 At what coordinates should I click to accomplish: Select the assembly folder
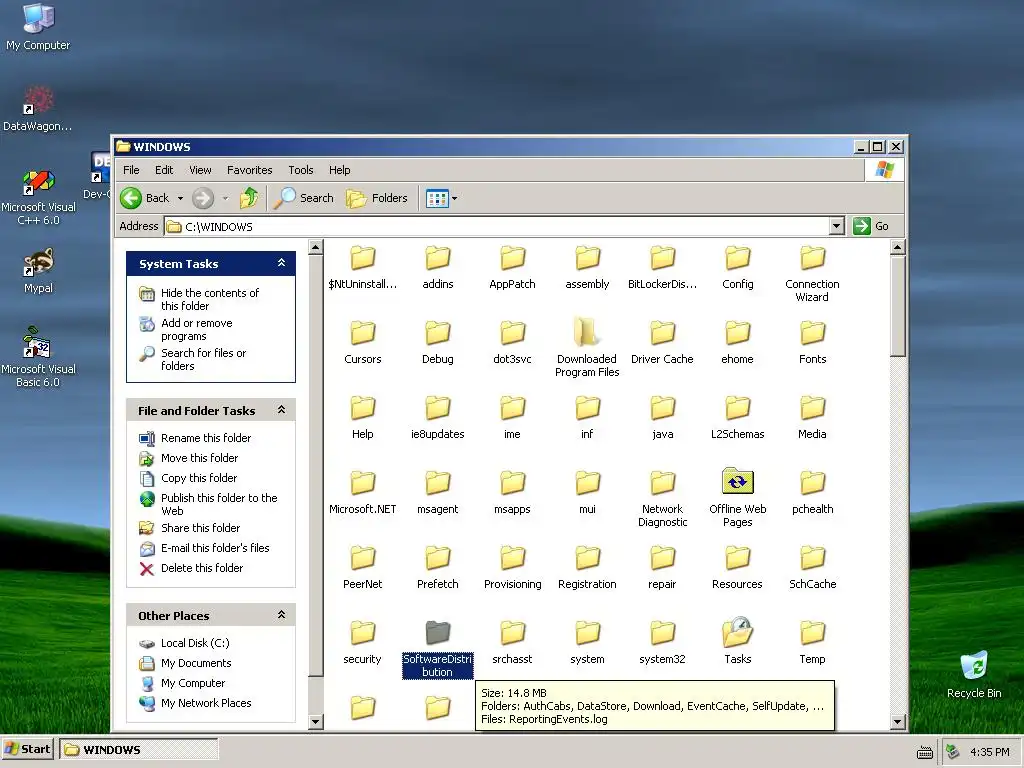pos(587,266)
